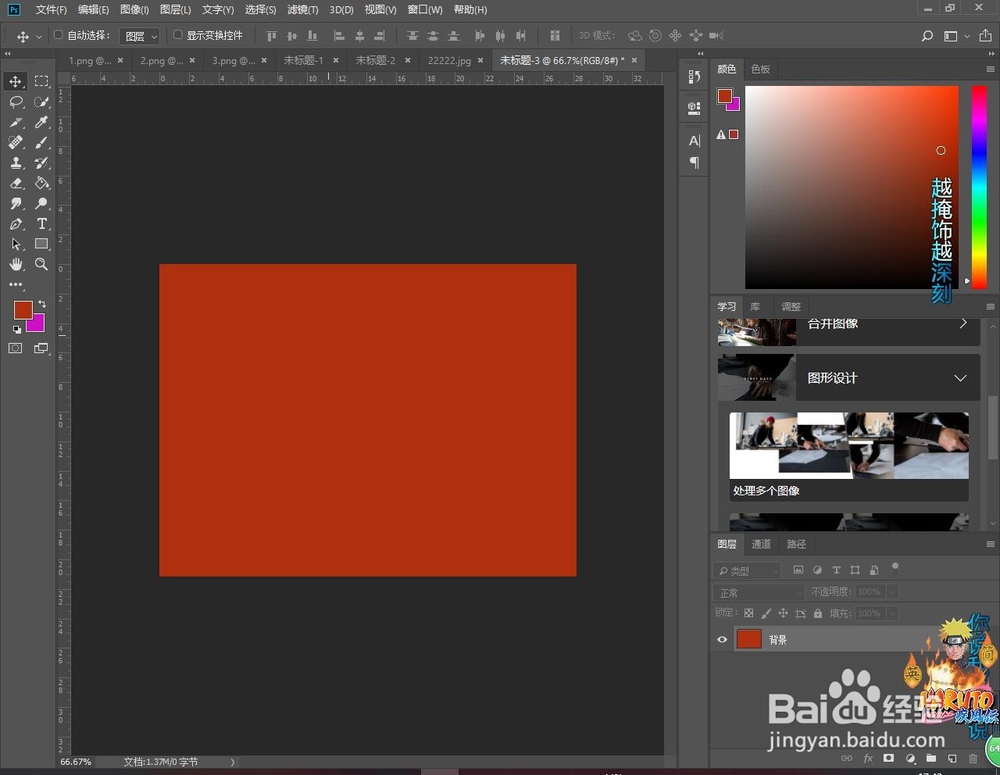Toggle Quick Mask mode
Viewport: 1000px width, 775px height.
click(15, 348)
